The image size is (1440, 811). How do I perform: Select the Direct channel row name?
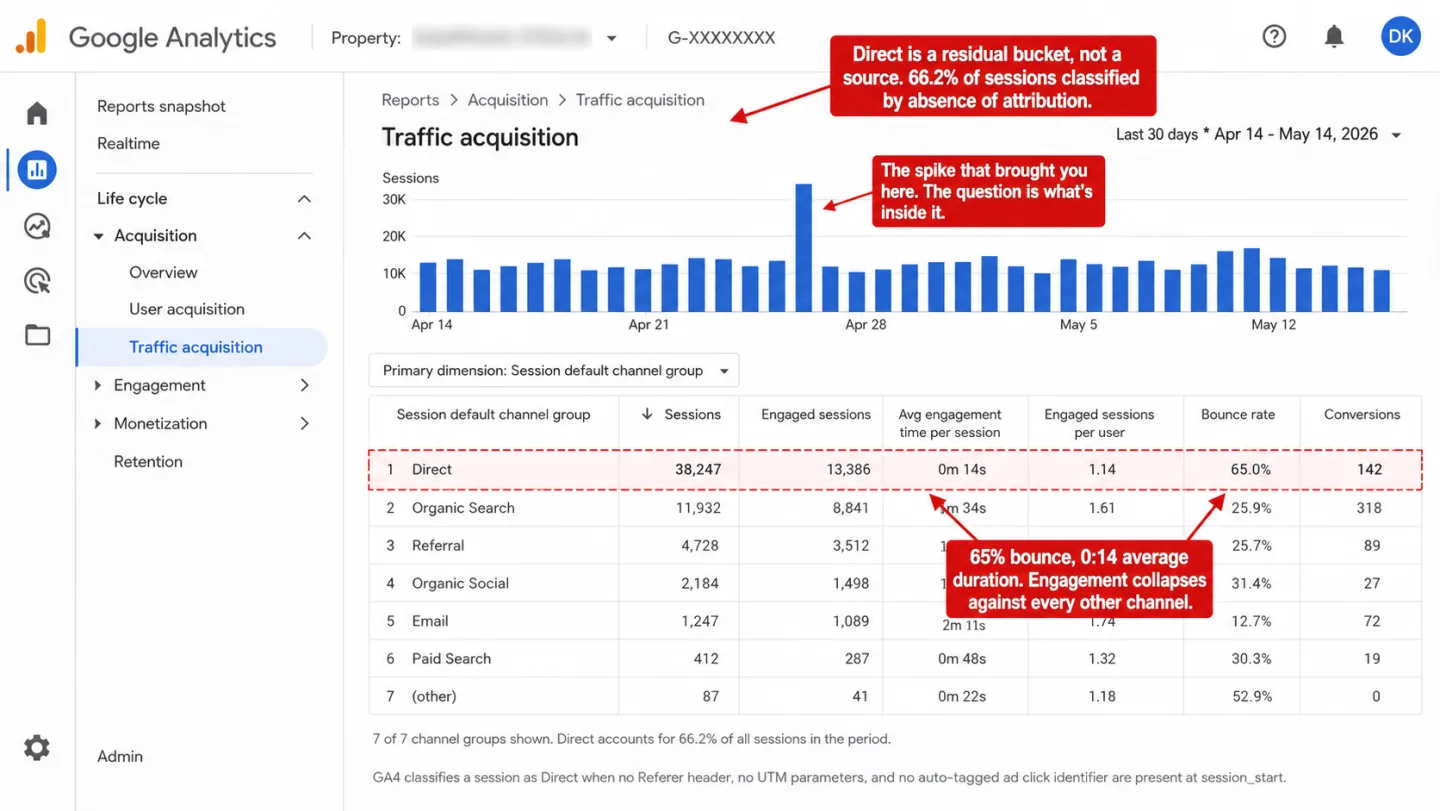point(432,469)
